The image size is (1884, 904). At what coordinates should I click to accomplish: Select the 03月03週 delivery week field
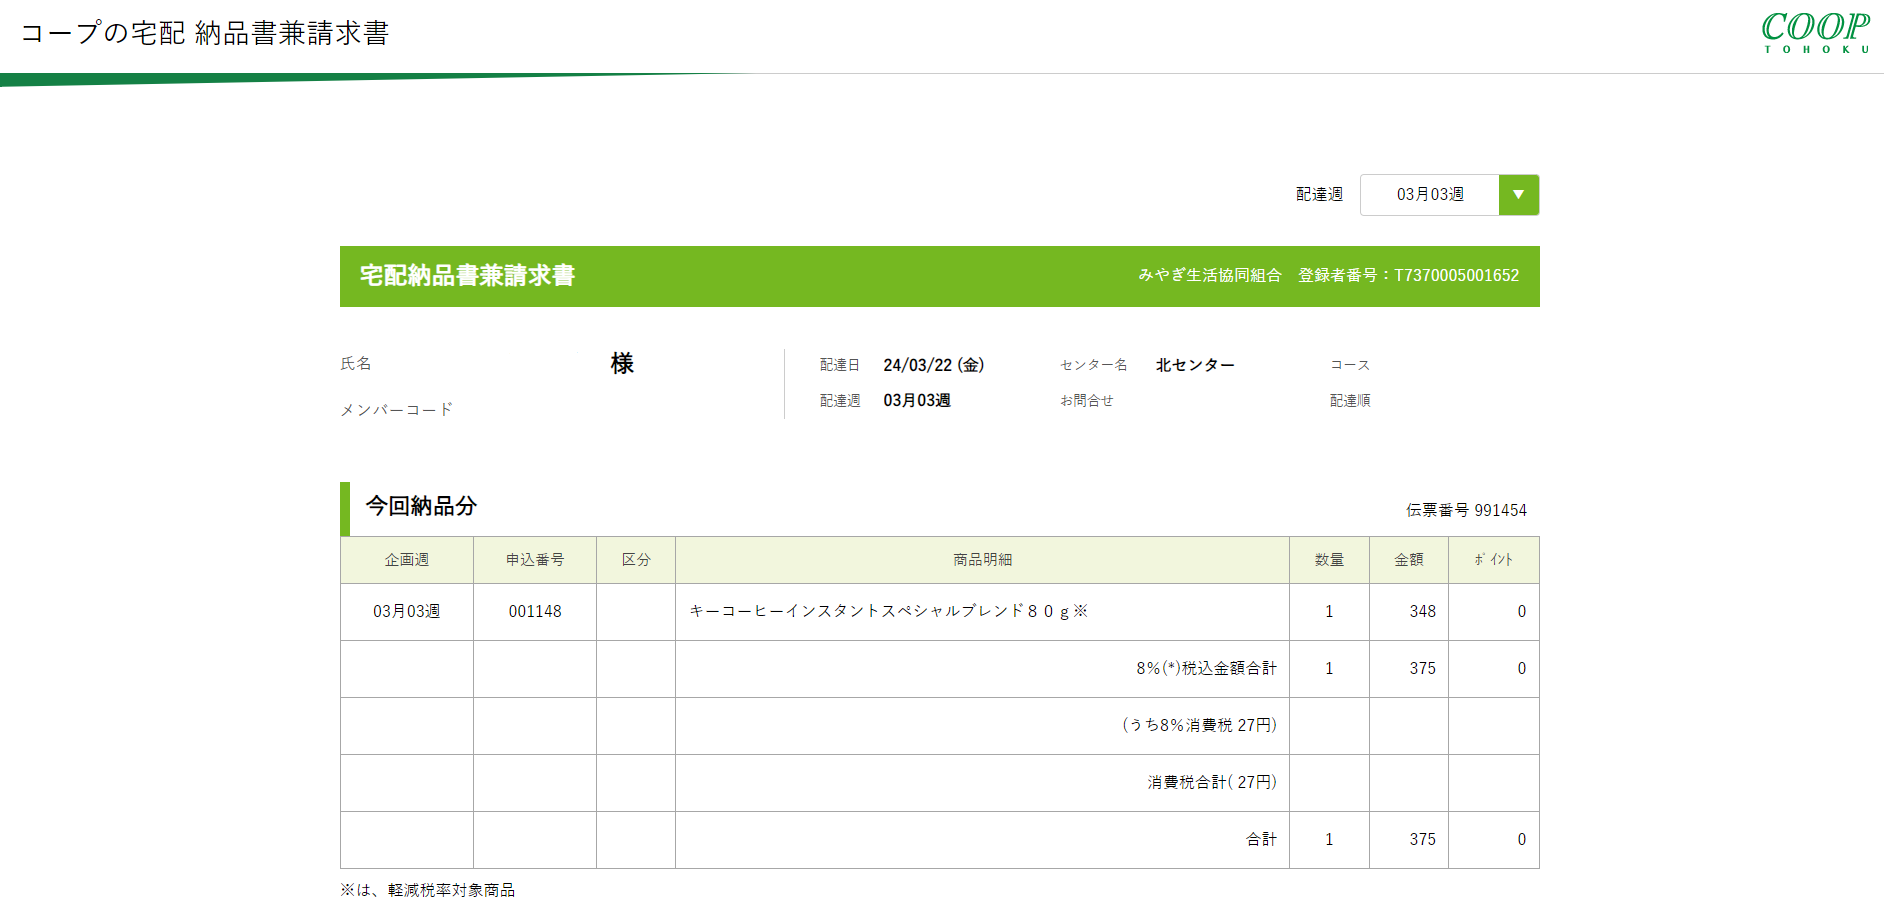1430,195
